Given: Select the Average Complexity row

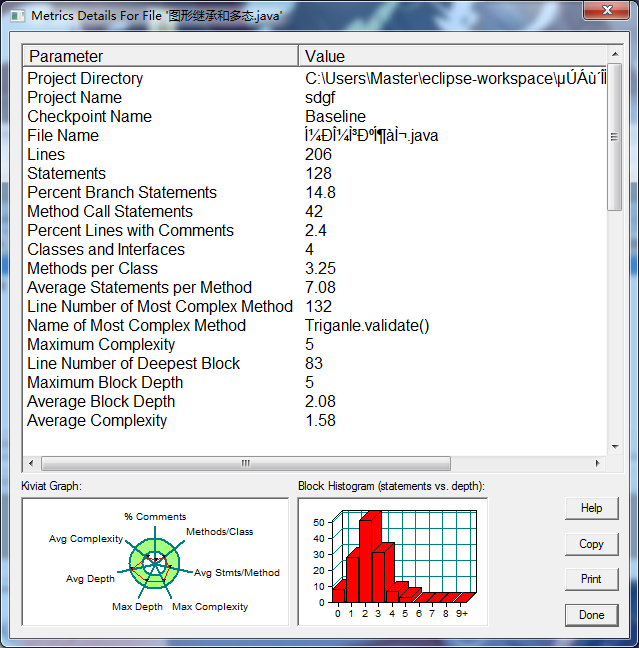Looking at the screenshot, I should (315, 421).
